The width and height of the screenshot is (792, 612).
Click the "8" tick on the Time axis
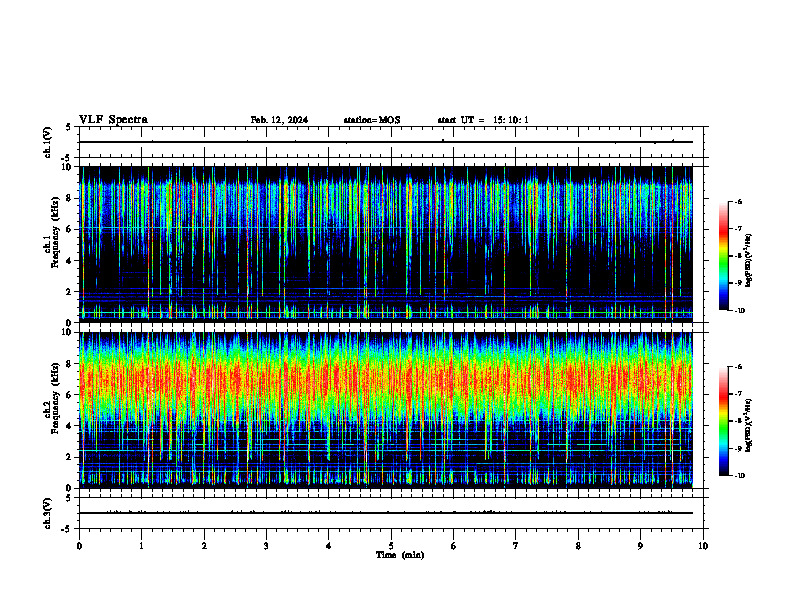(x=578, y=546)
